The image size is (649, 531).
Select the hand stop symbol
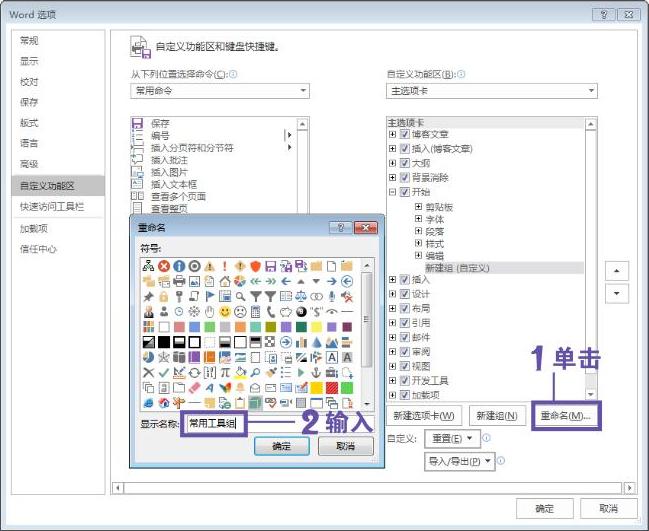tap(210, 312)
